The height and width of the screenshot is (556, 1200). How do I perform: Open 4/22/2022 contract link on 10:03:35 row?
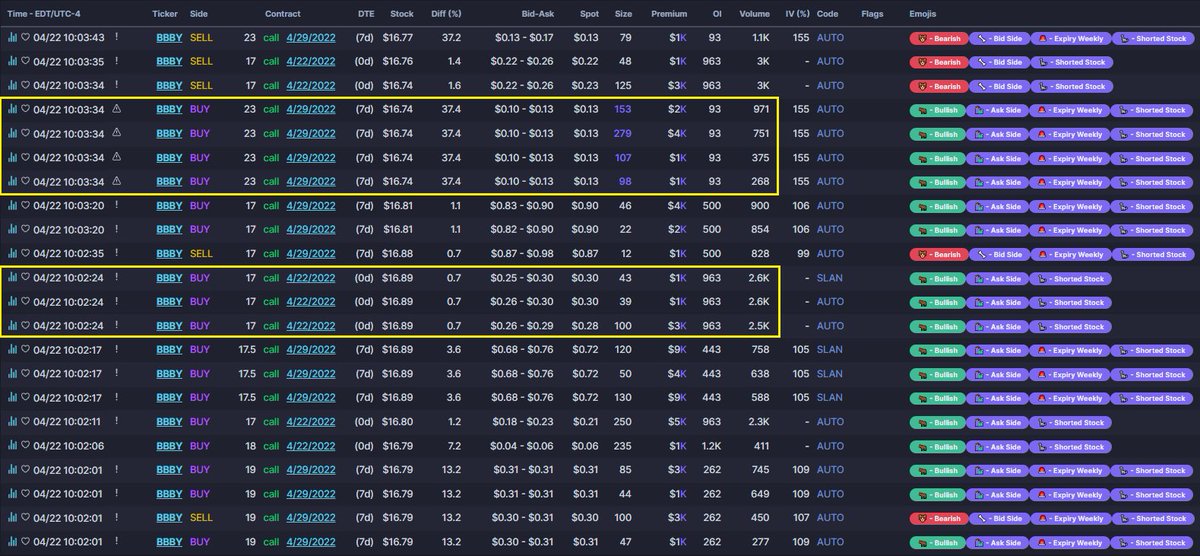[x=310, y=62]
